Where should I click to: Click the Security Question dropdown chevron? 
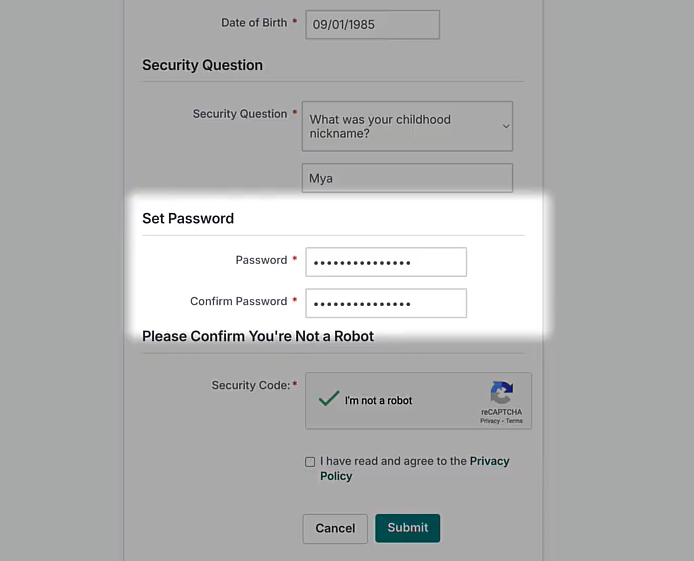[506, 127]
